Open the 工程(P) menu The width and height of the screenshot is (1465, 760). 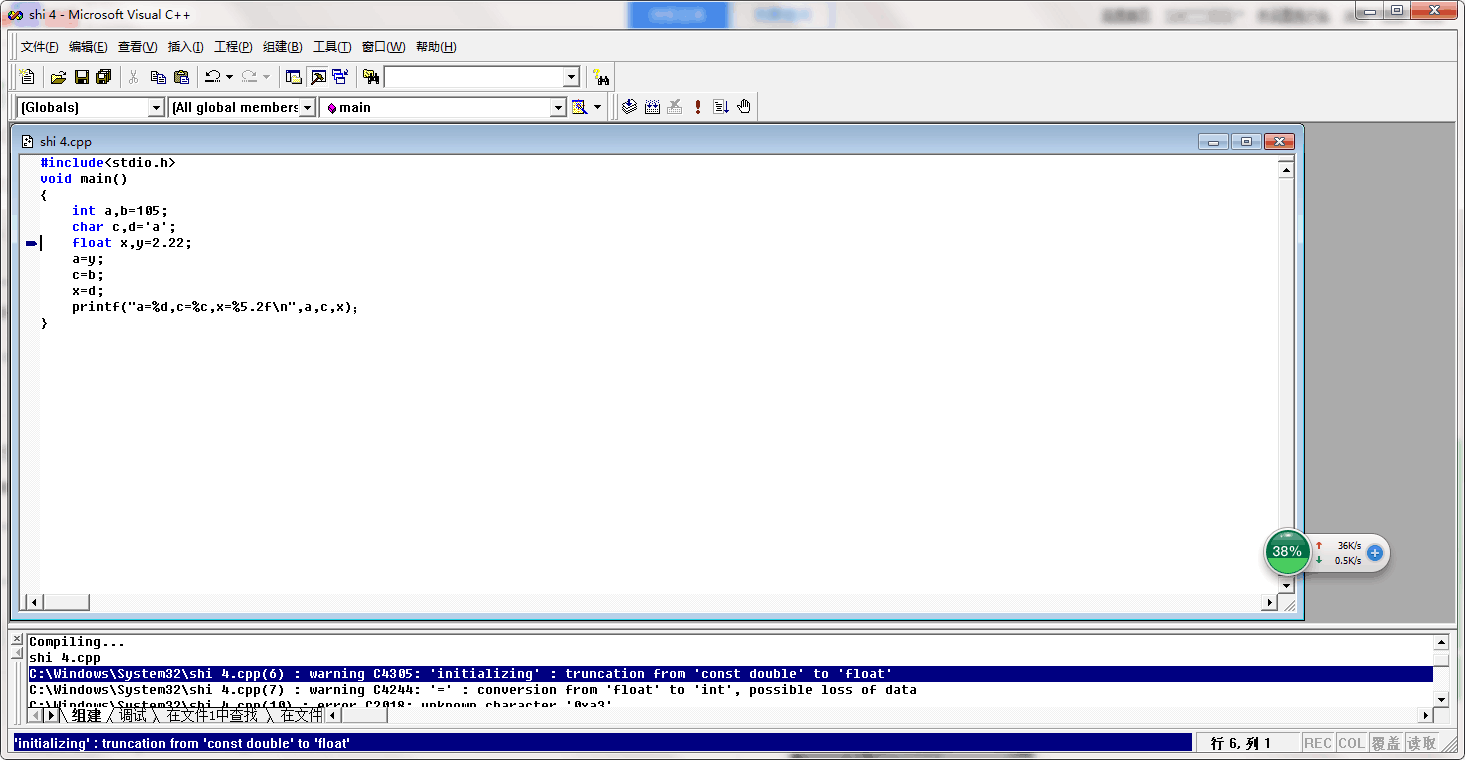tap(233, 47)
